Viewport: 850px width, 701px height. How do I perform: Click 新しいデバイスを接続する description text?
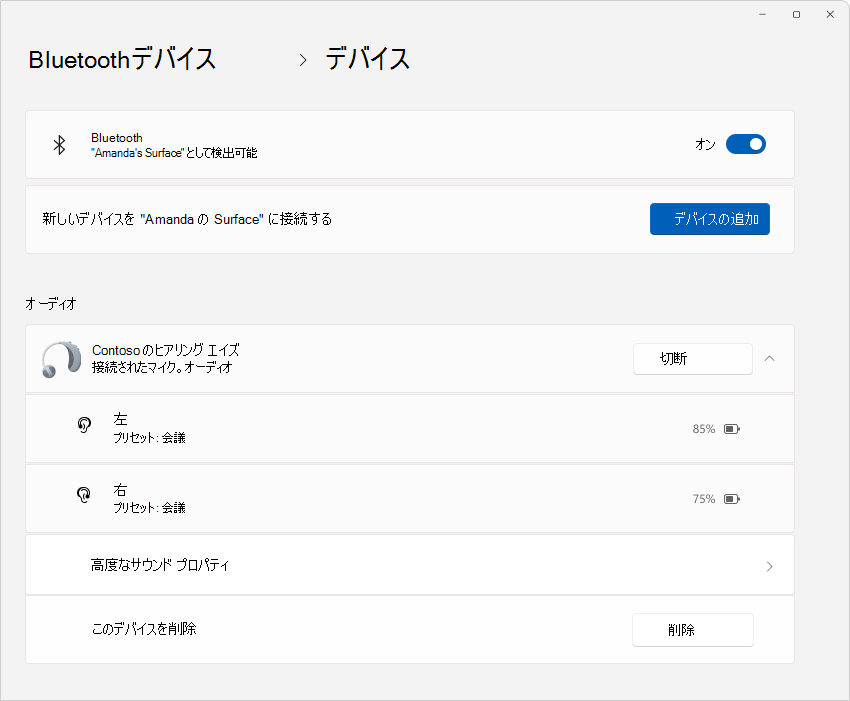187,219
